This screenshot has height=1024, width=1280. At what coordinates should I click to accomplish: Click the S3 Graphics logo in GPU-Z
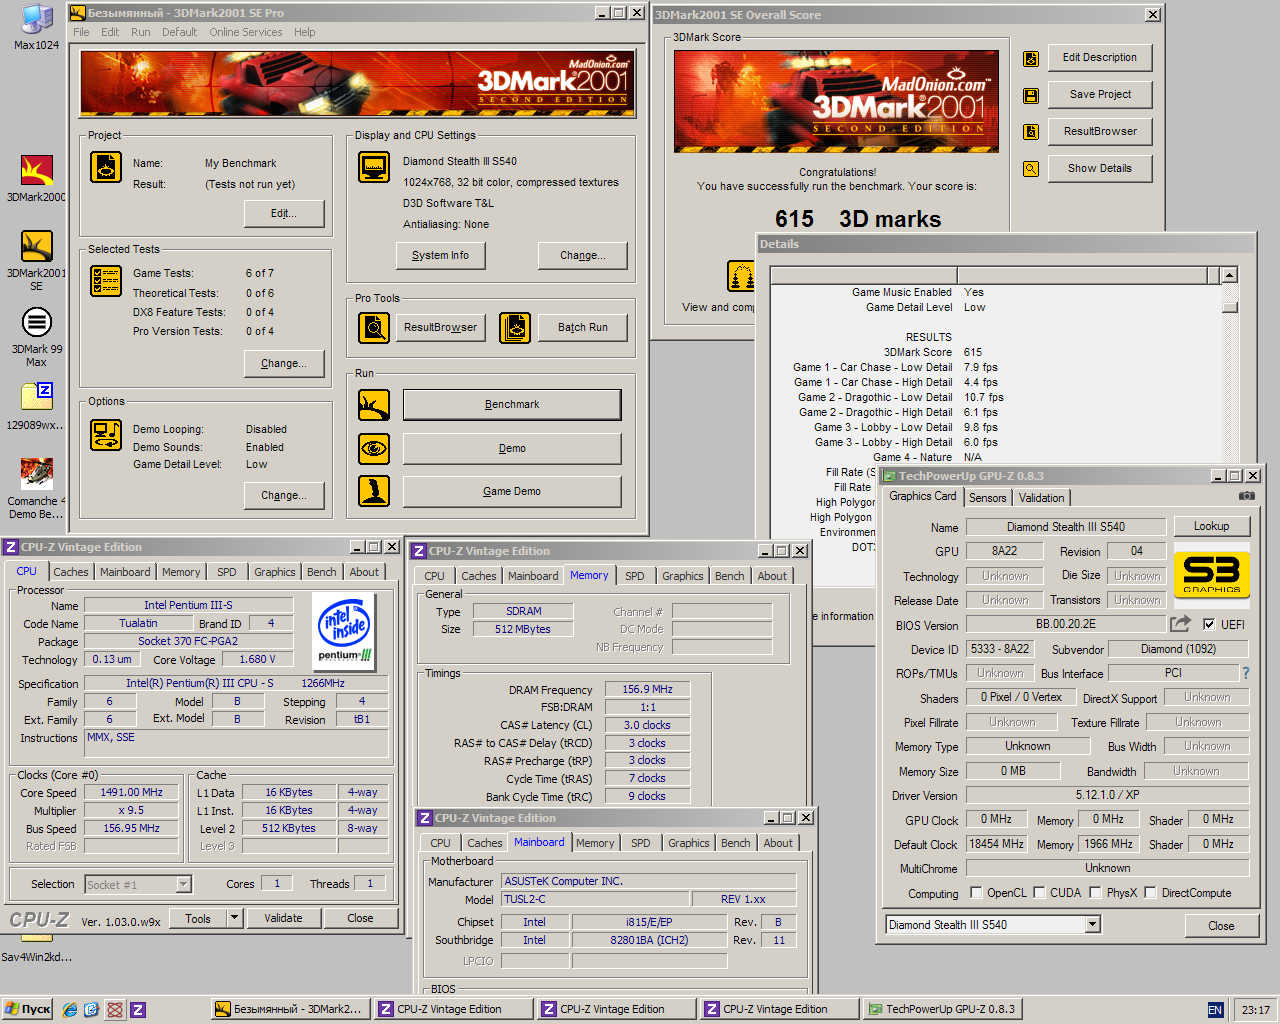[1211, 574]
